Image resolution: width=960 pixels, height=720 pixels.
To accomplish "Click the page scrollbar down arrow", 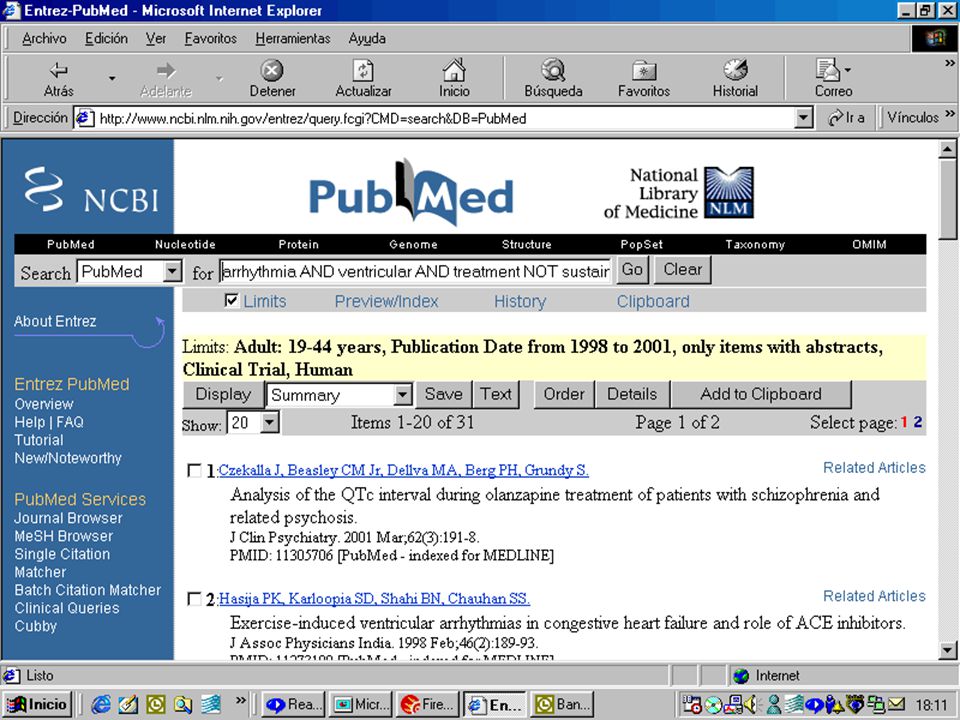I will click(947, 650).
